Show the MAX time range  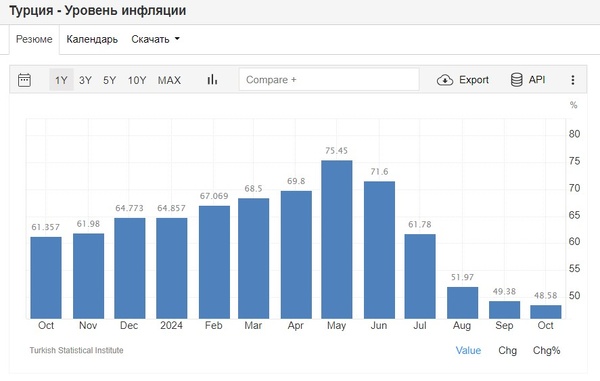(169, 80)
